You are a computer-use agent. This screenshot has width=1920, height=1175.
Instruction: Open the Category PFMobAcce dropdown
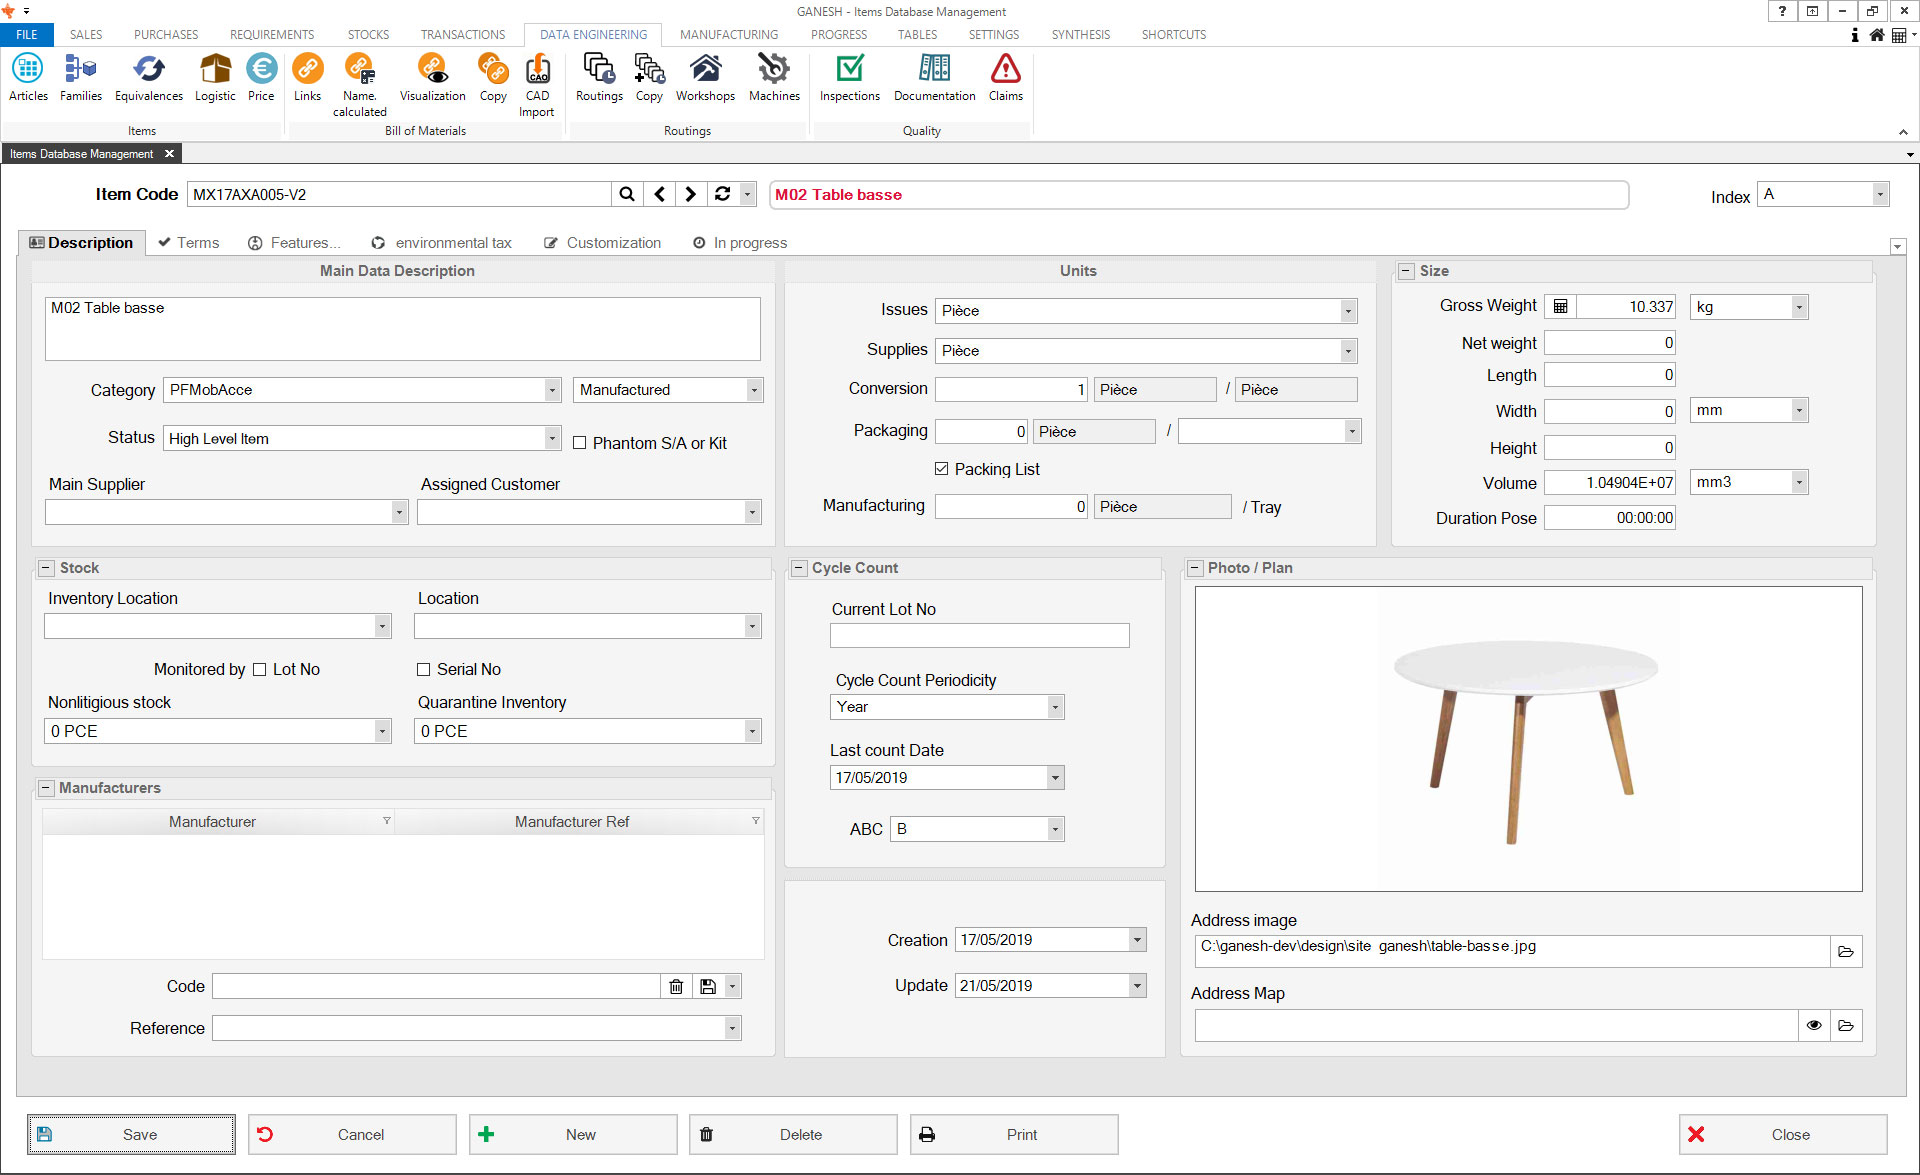point(552,390)
